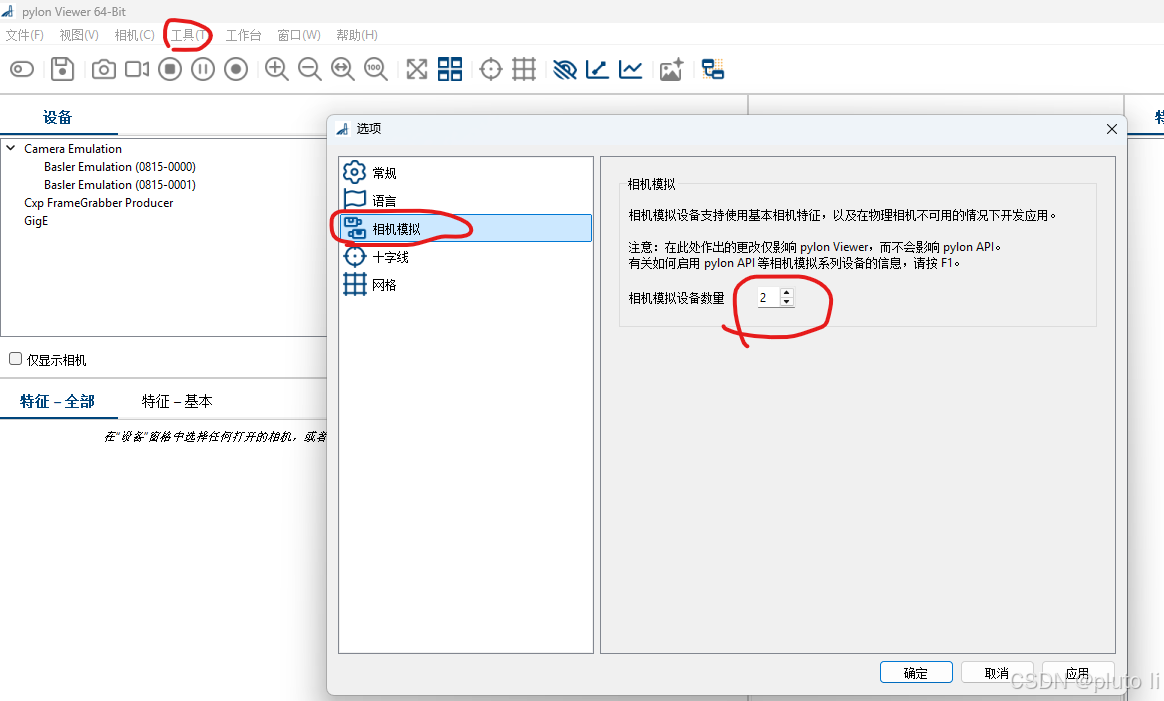Click the tile windows grid icon

tap(450, 69)
